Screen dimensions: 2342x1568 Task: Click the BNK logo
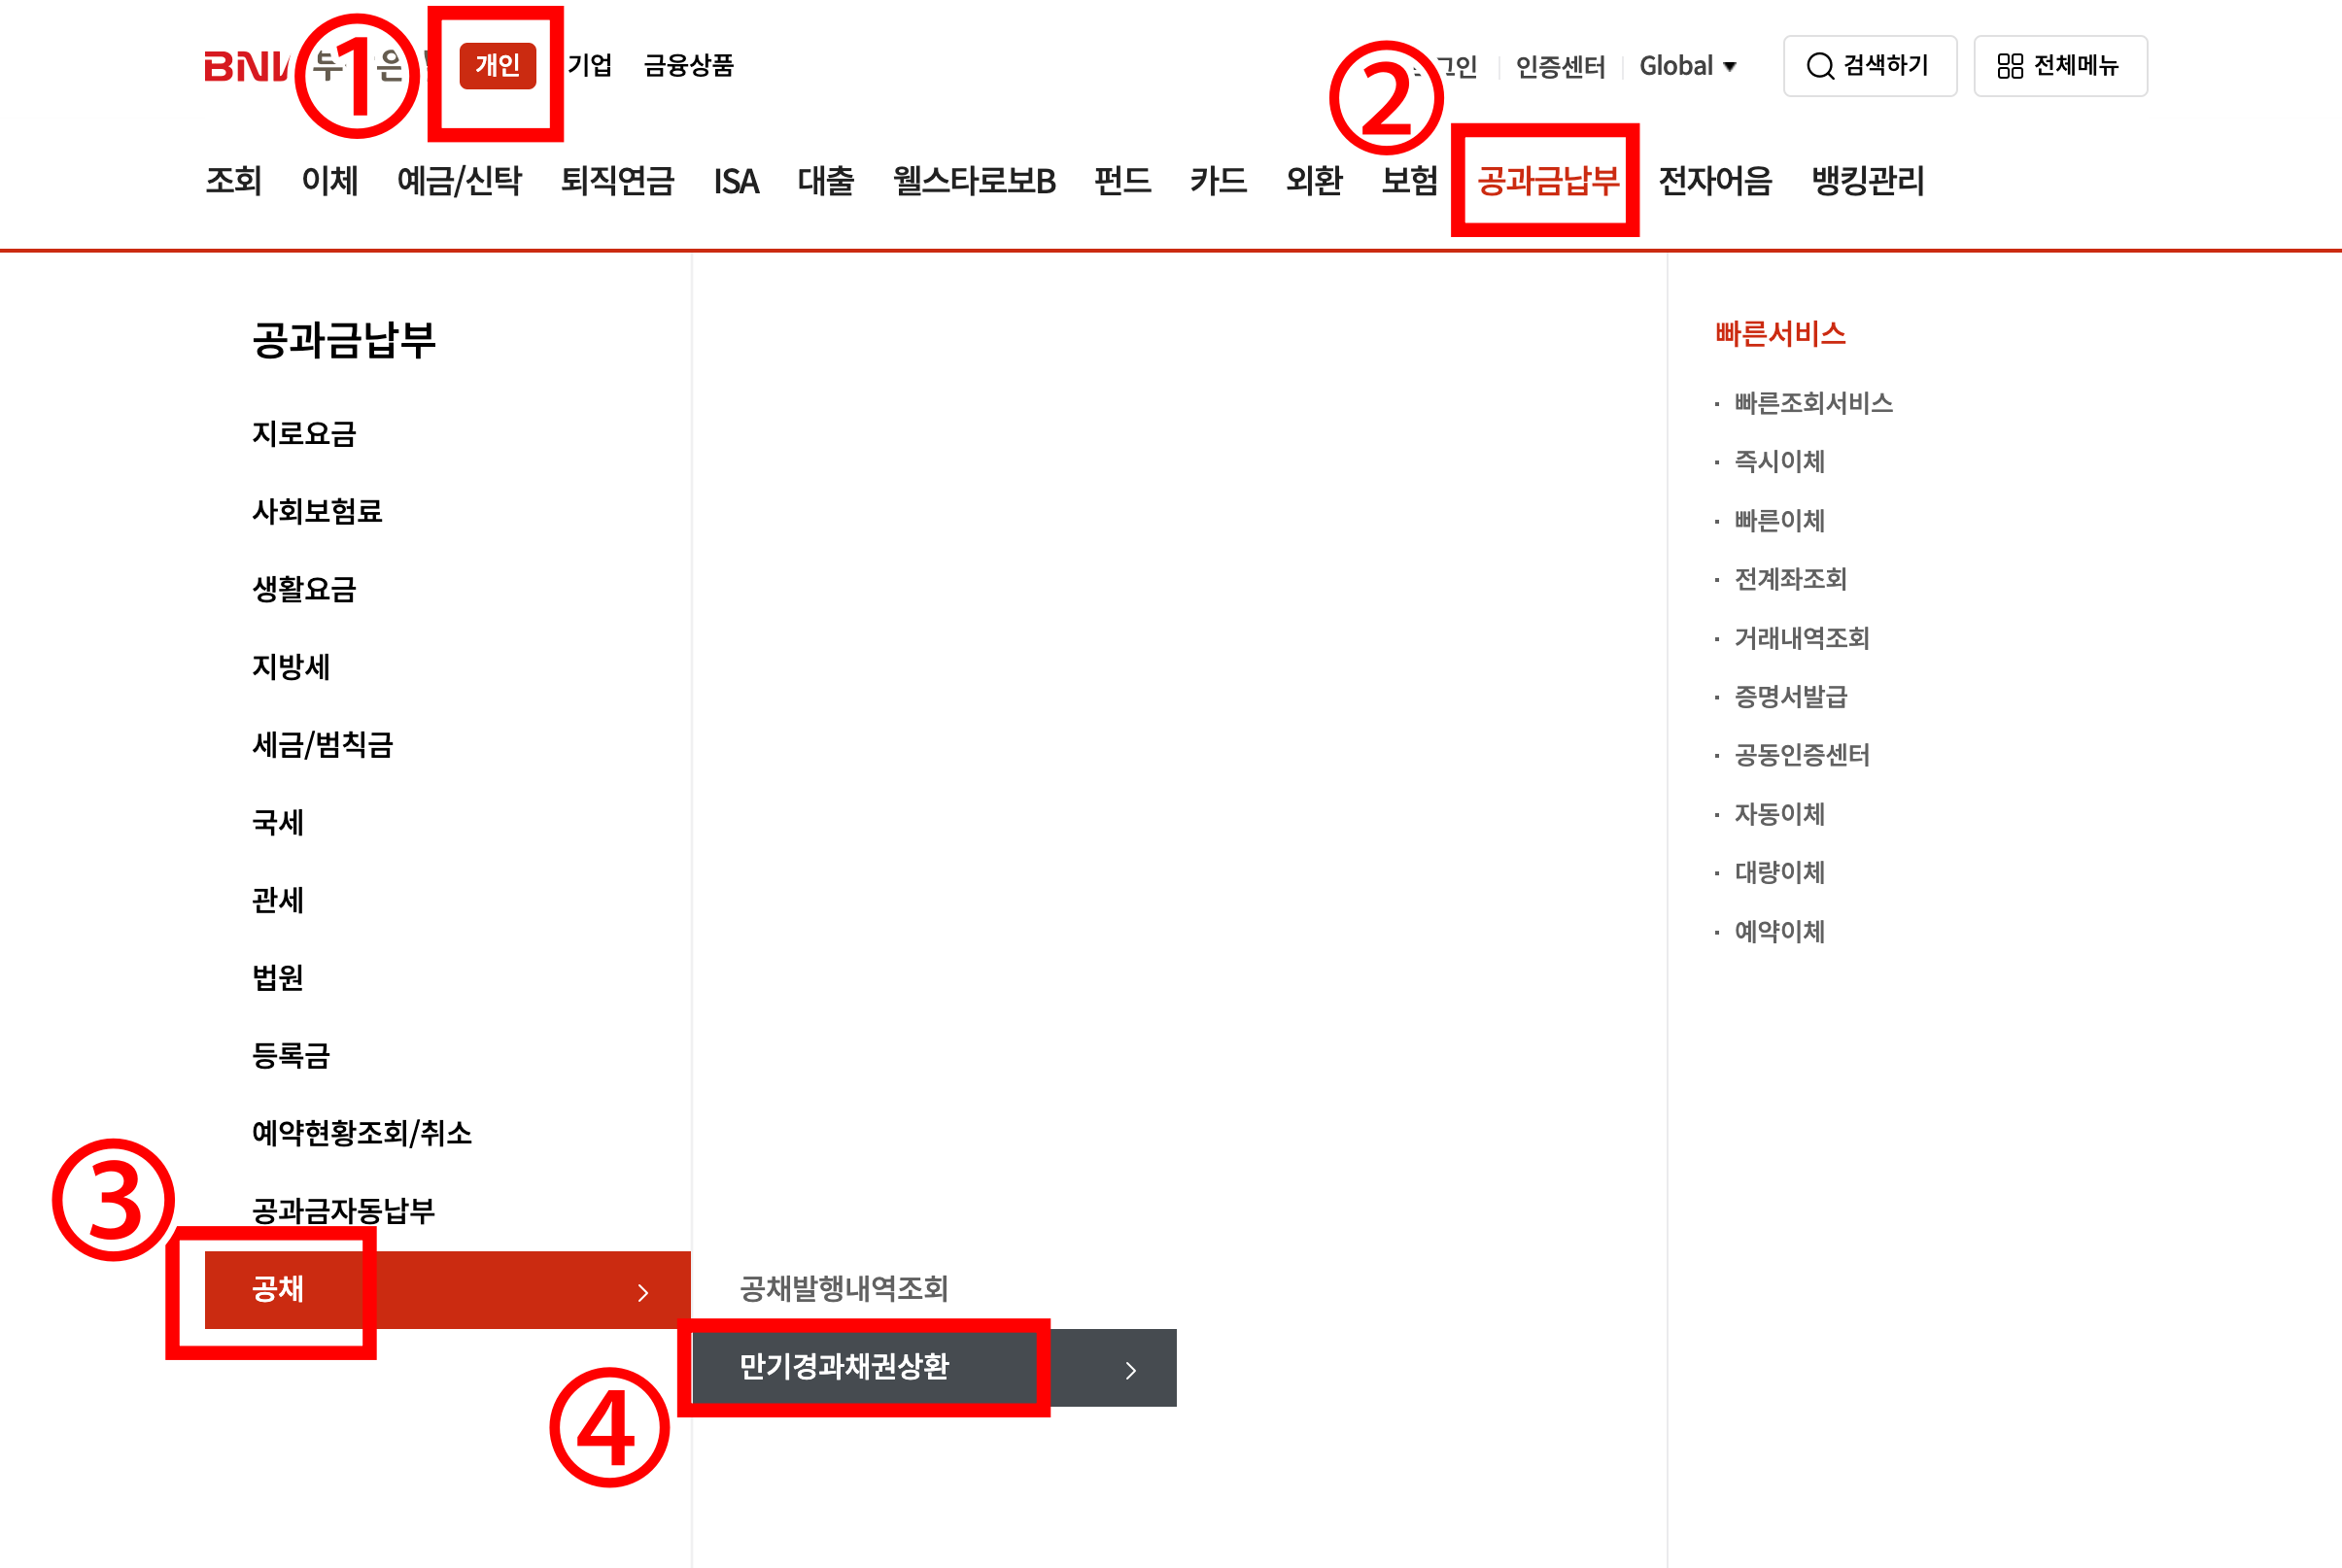tap(245, 66)
